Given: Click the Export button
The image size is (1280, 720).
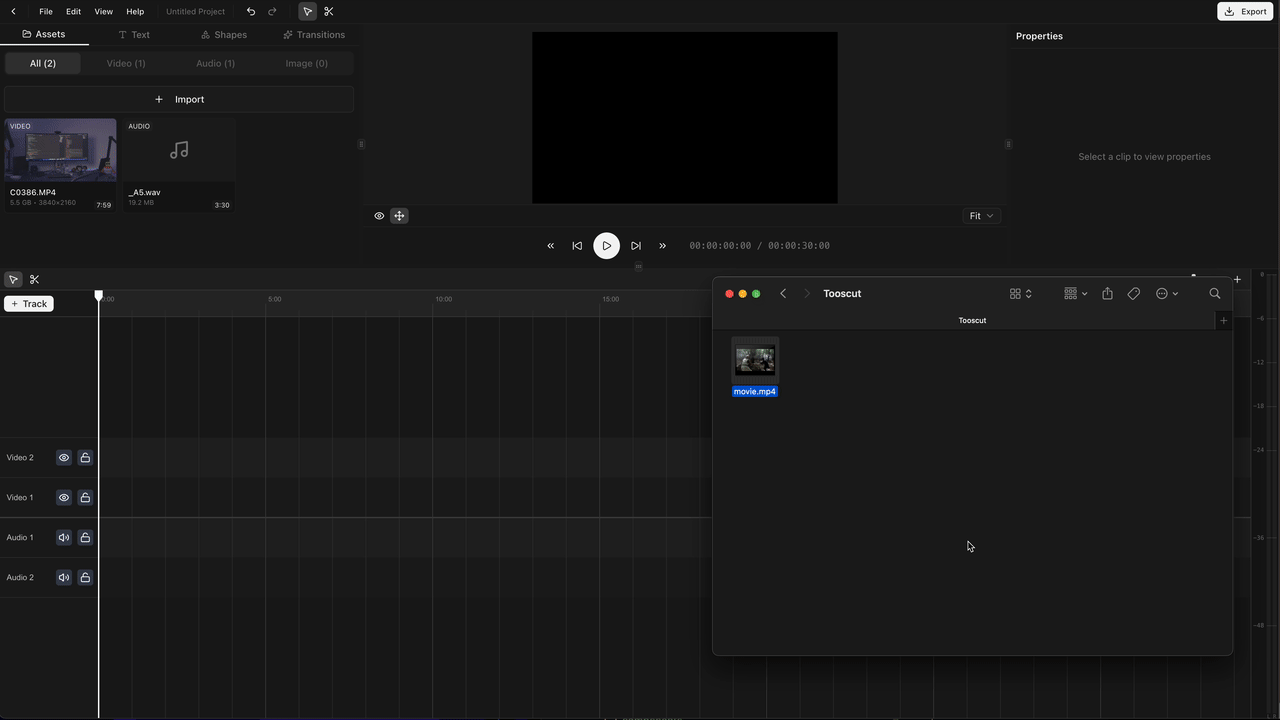Looking at the screenshot, I should tap(1244, 11).
